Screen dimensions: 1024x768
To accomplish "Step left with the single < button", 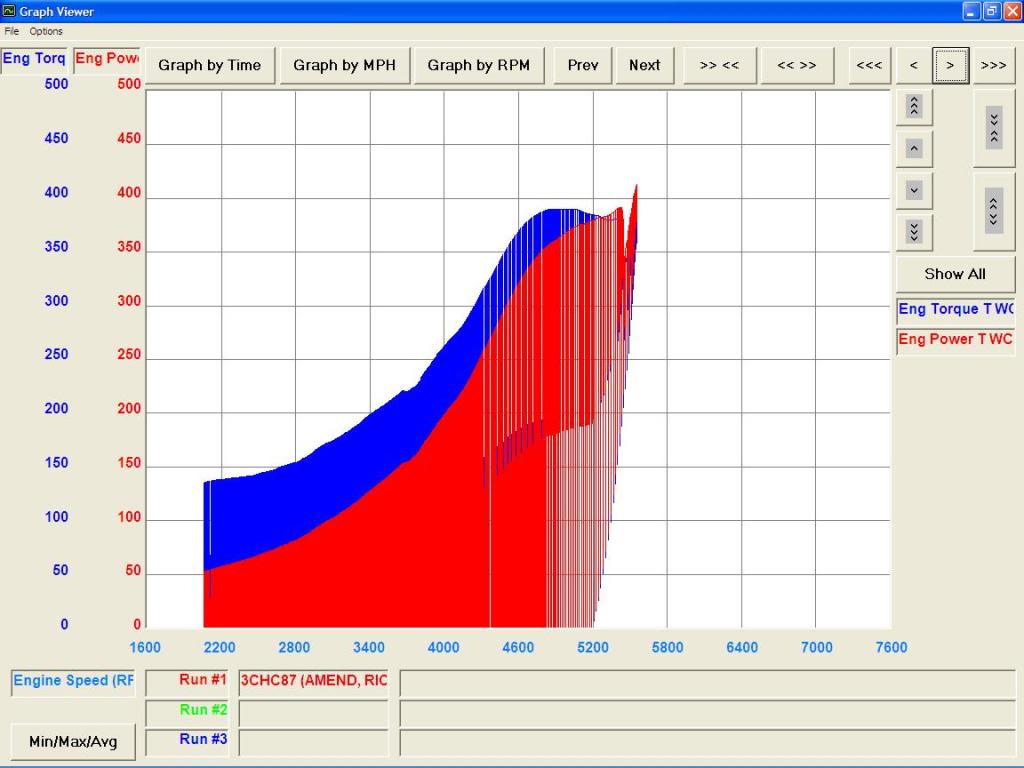I will point(913,65).
